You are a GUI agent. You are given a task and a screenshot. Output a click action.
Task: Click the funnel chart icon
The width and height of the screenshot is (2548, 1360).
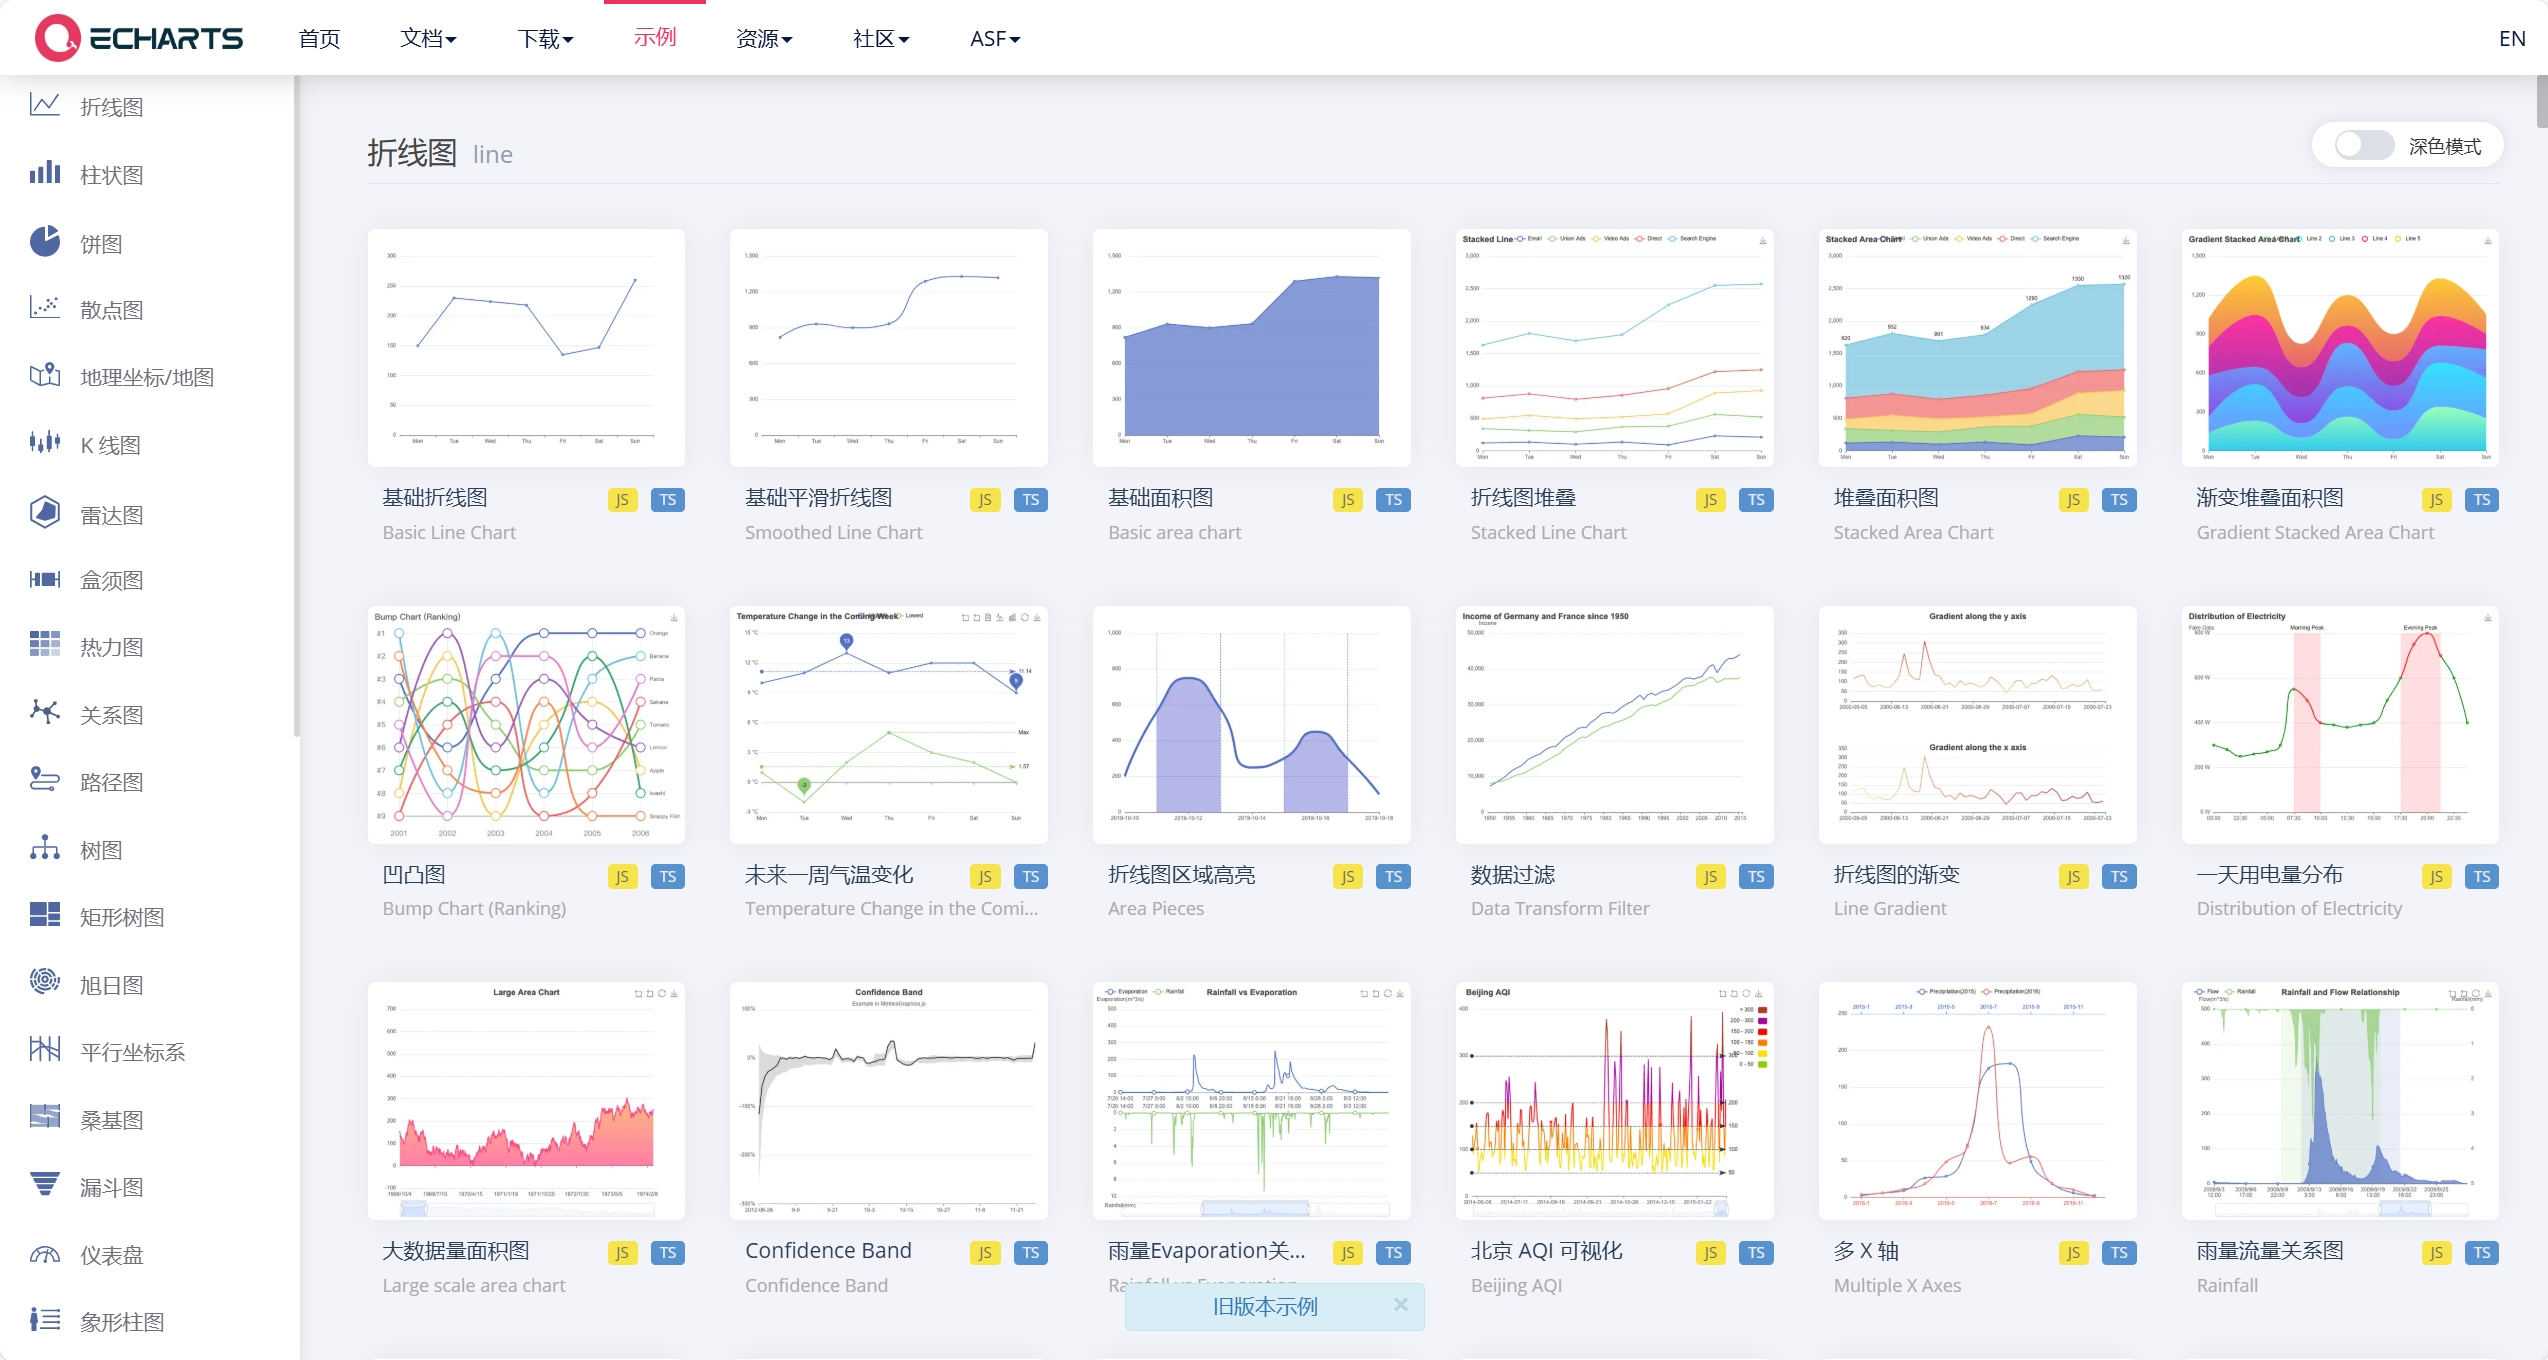[x=45, y=1185]
